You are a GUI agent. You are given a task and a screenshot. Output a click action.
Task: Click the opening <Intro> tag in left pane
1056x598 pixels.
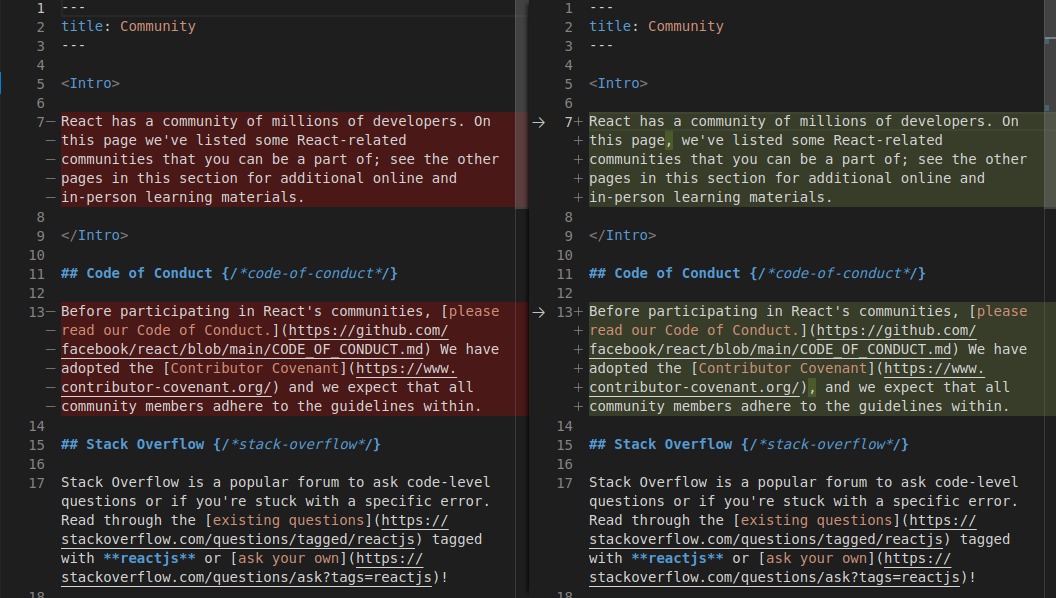click(x=90, y=84)
